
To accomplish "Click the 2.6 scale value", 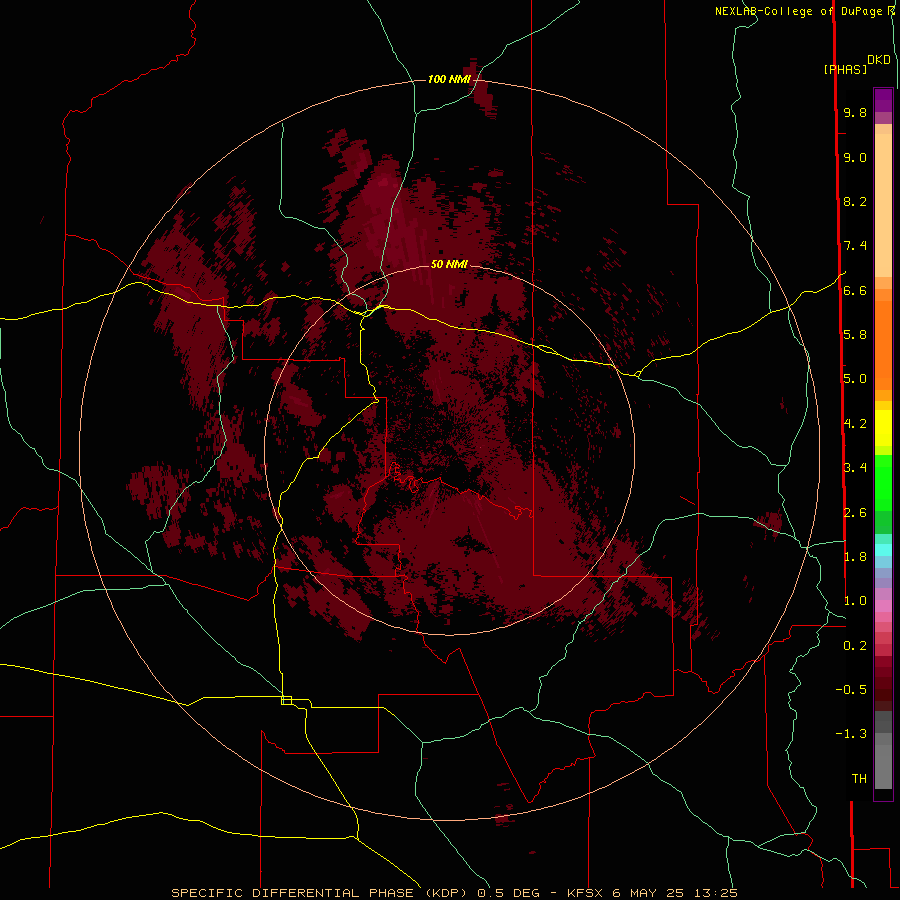I will (x=855, y=513).
